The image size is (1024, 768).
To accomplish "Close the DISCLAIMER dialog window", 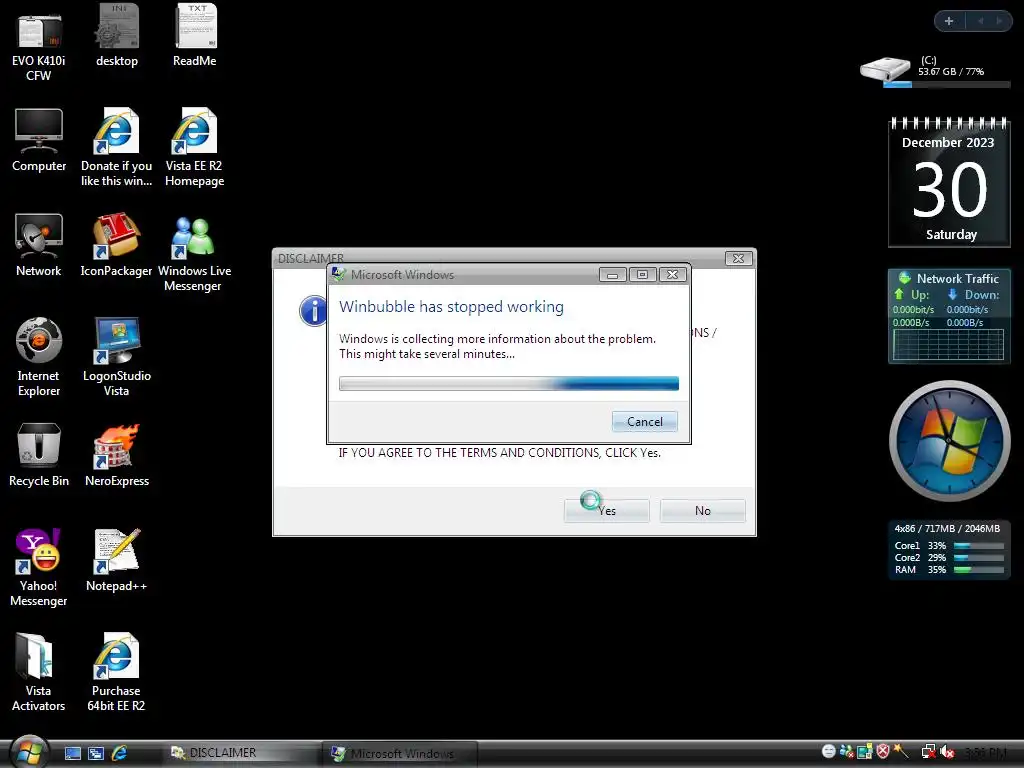I will point(738,259).
